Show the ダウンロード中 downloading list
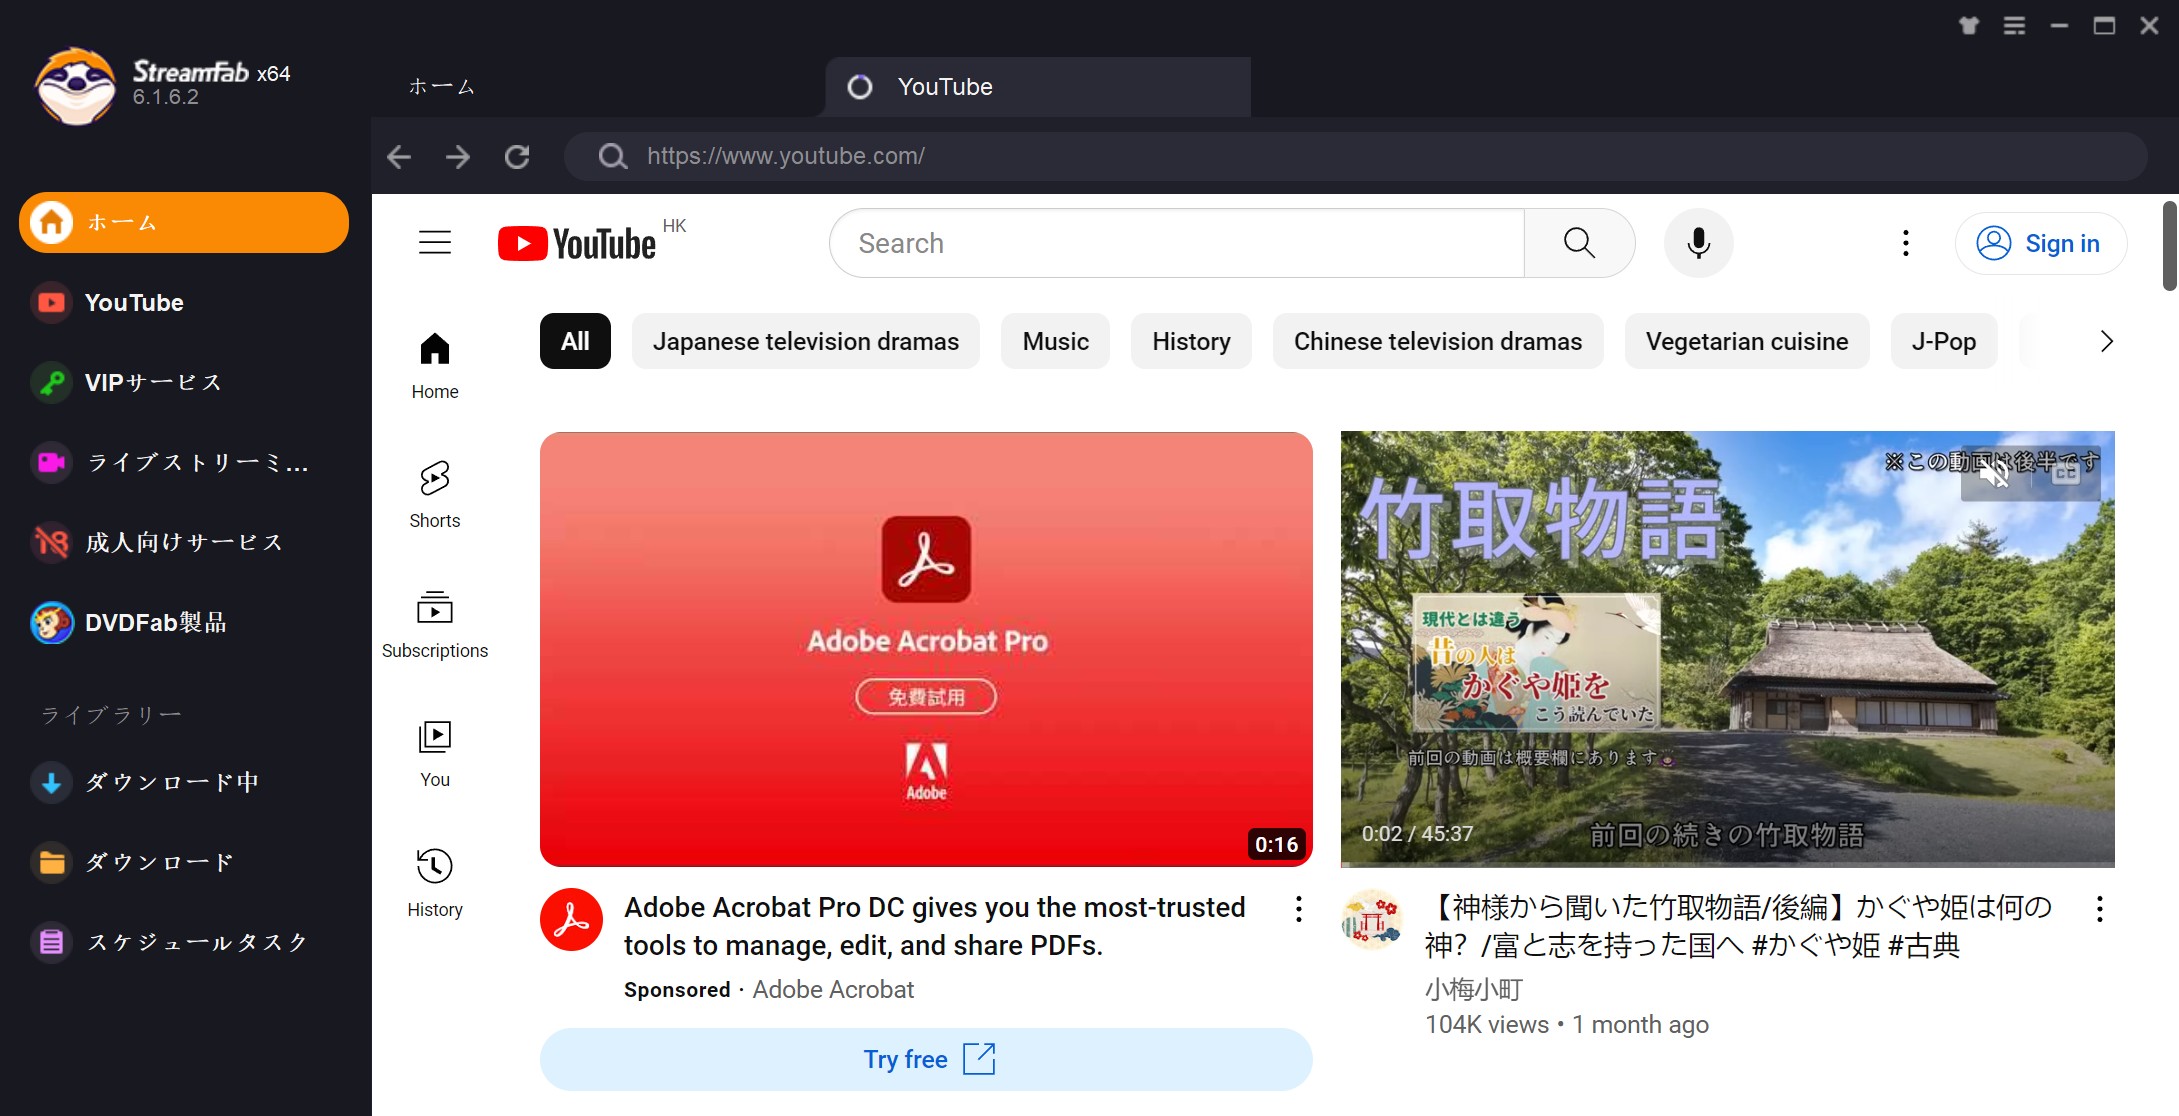Image resolution: width=2179 pixels, height=1116 pixels. [x=184, y=782]
